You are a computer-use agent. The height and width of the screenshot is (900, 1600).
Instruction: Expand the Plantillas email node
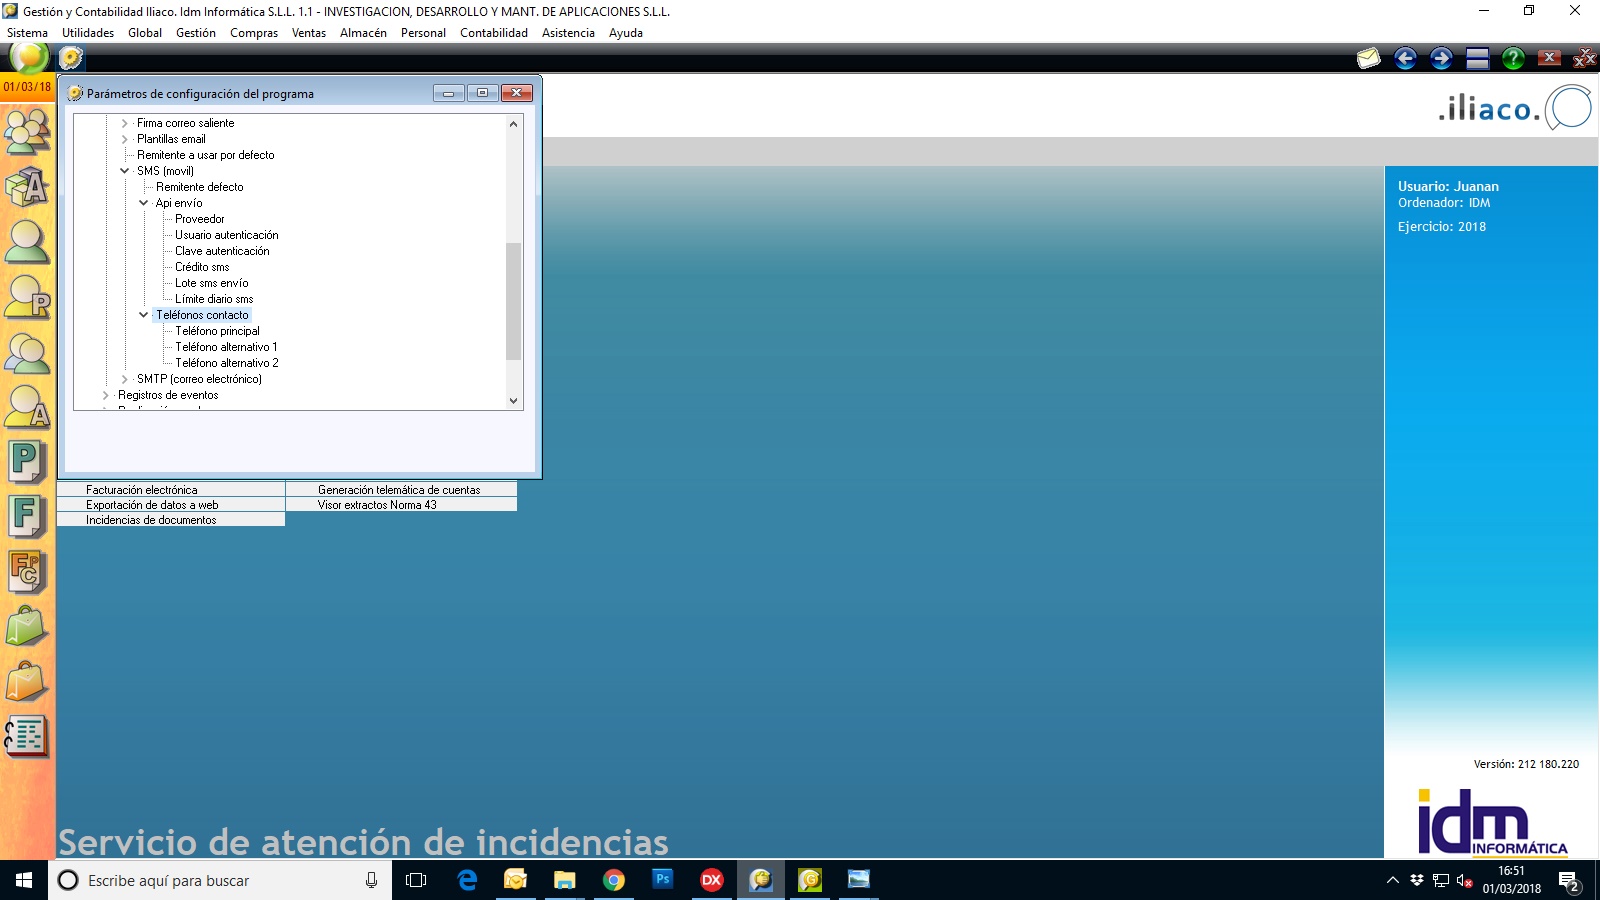125,139
